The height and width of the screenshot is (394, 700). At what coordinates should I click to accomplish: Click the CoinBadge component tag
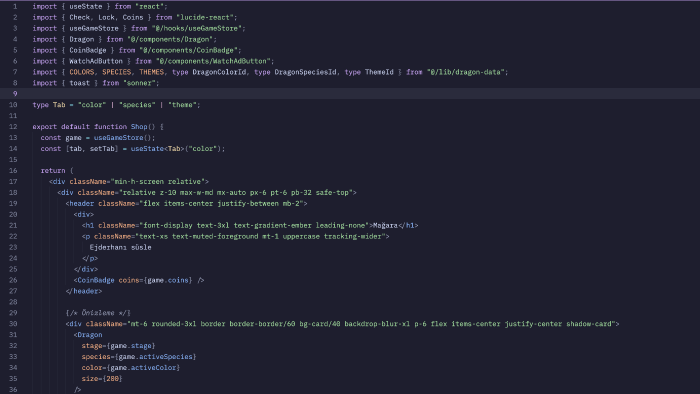pos(96,280)
